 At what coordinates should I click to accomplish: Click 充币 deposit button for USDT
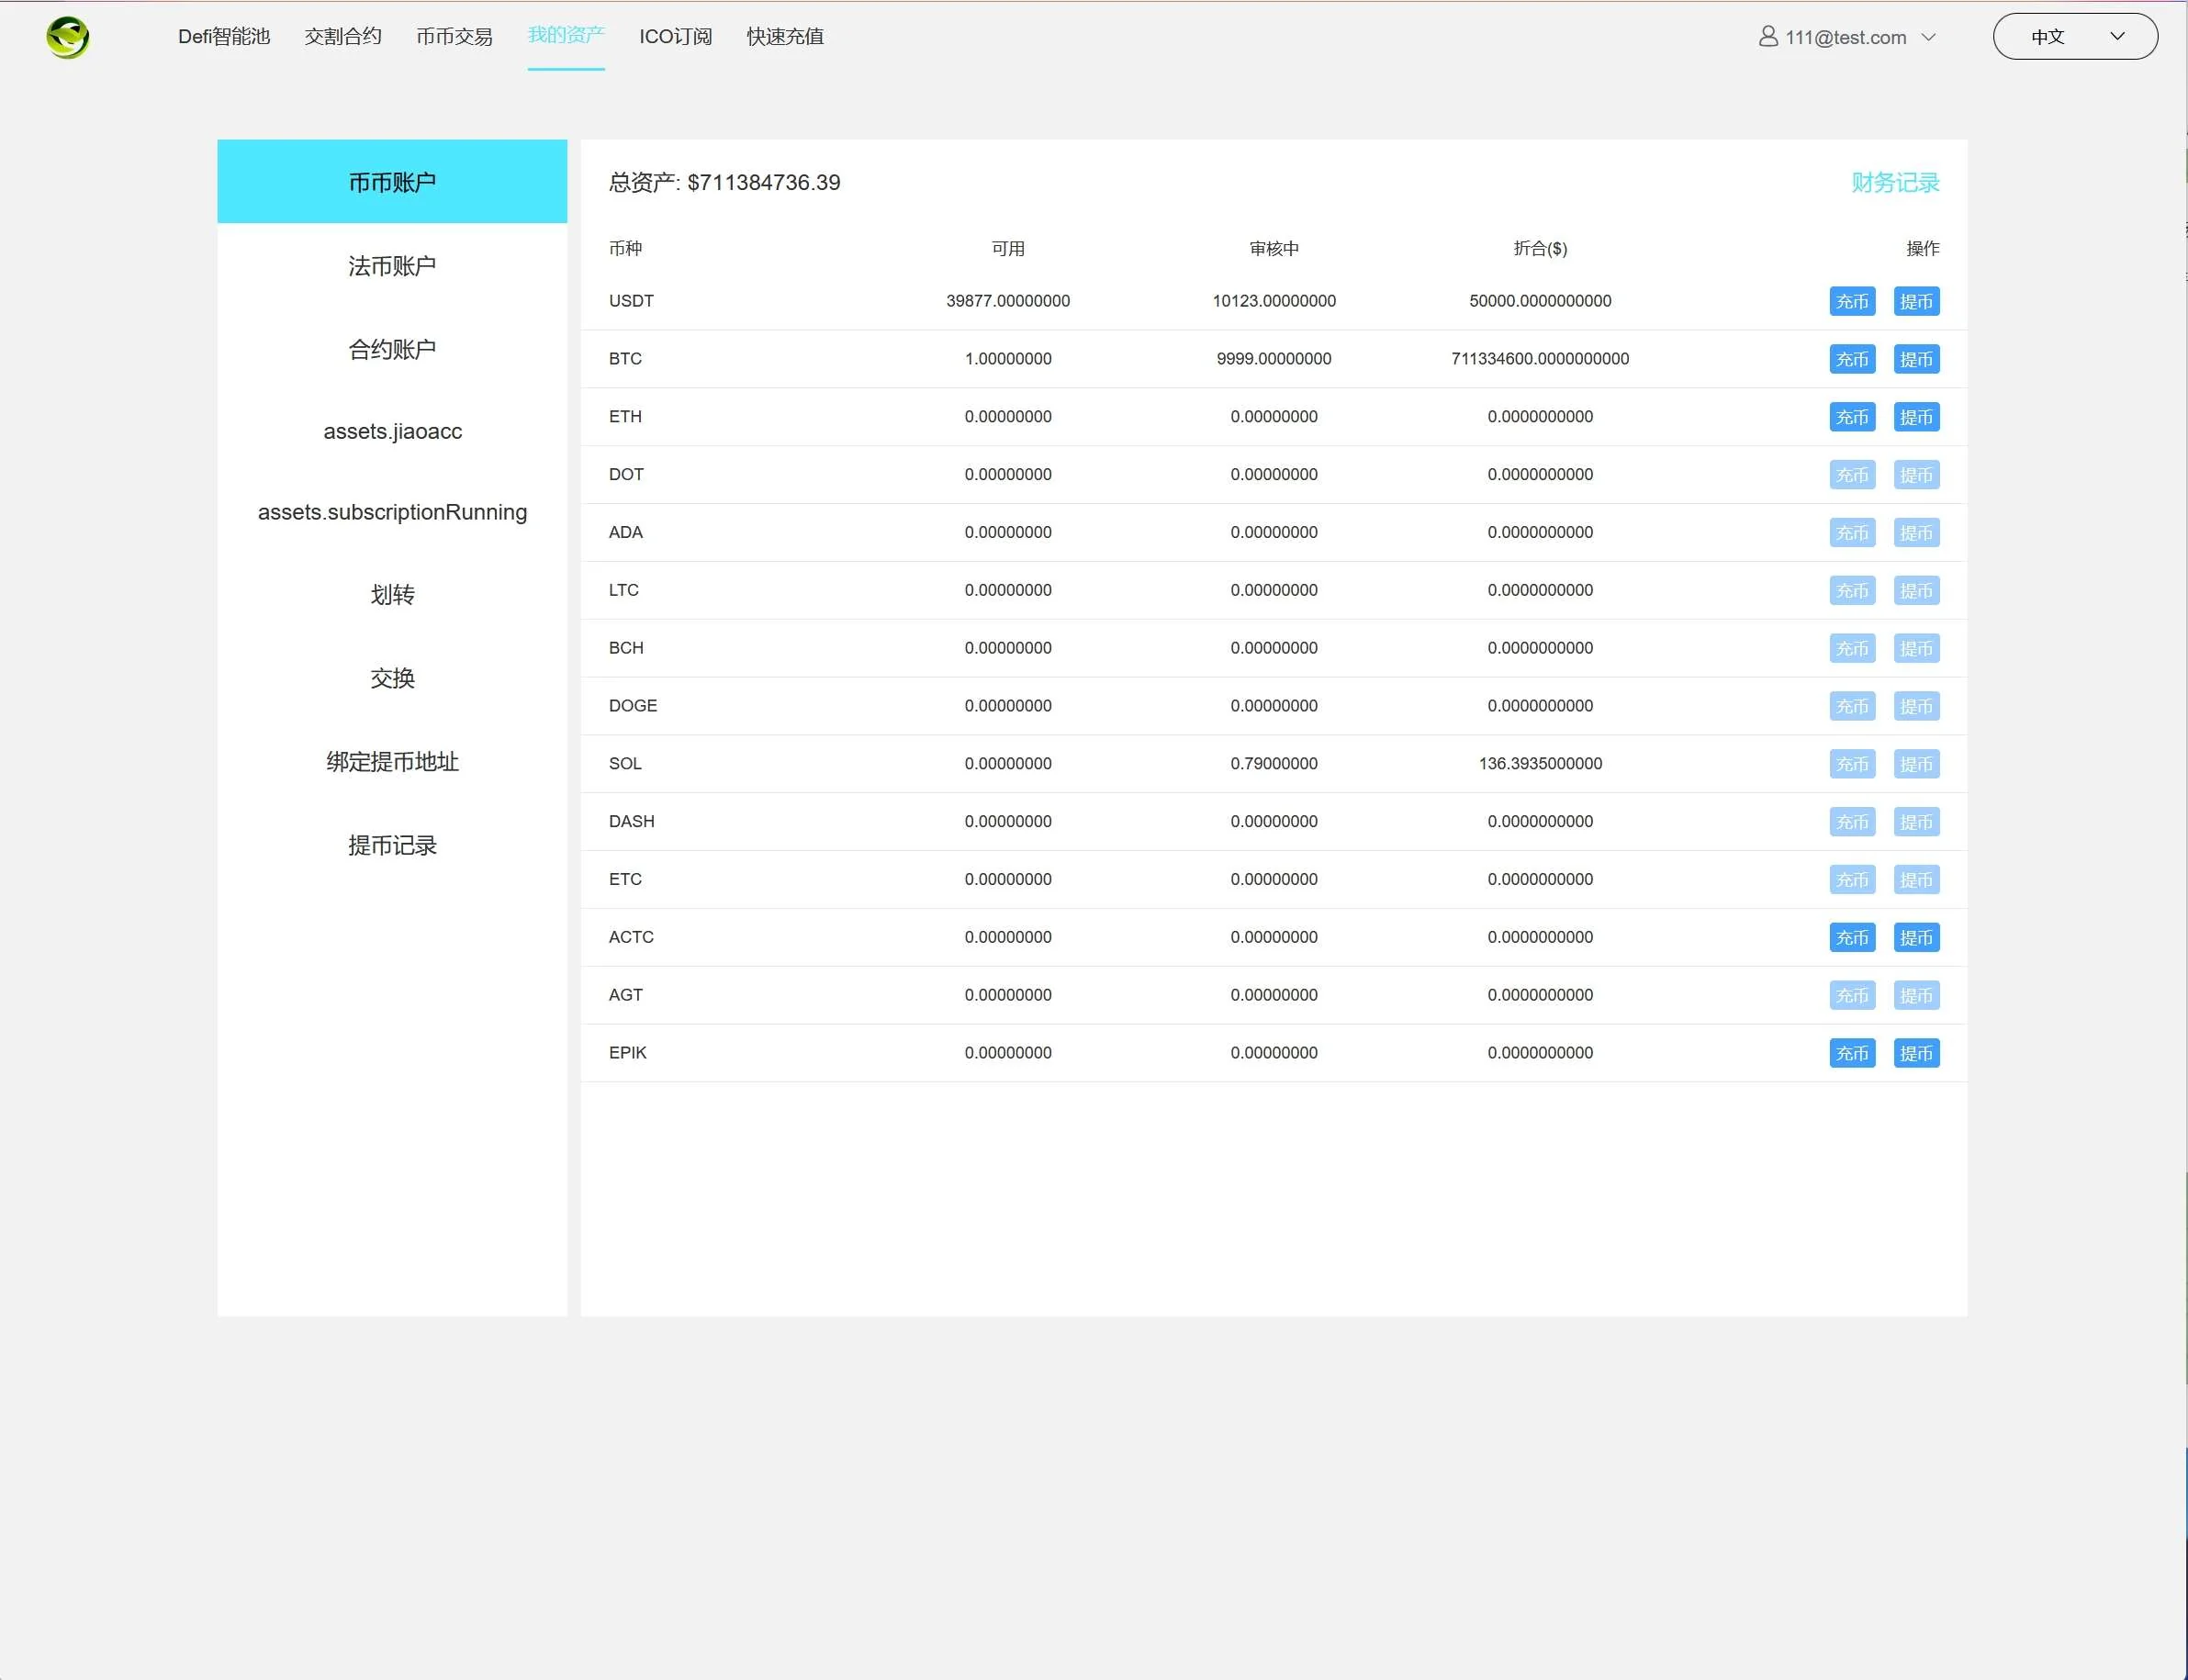click(x=1852, y=301)
